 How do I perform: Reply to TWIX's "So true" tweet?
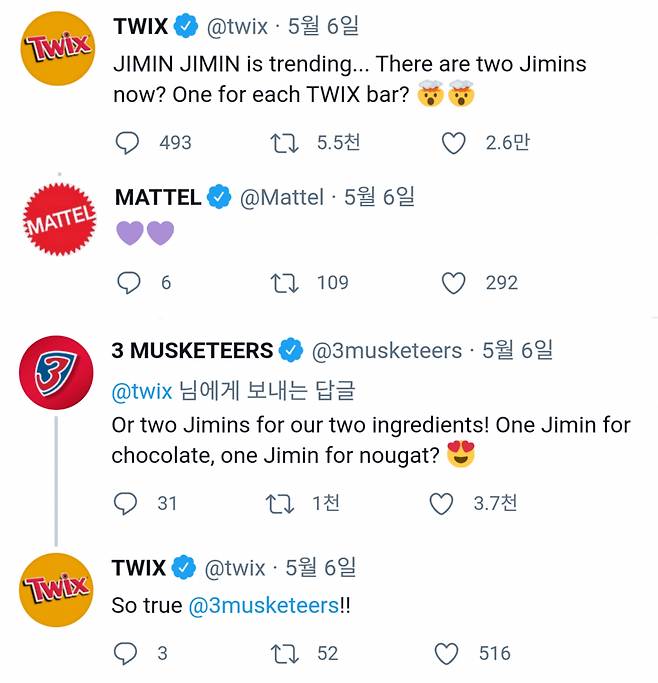pyautogui.click(x=126, y=653)
